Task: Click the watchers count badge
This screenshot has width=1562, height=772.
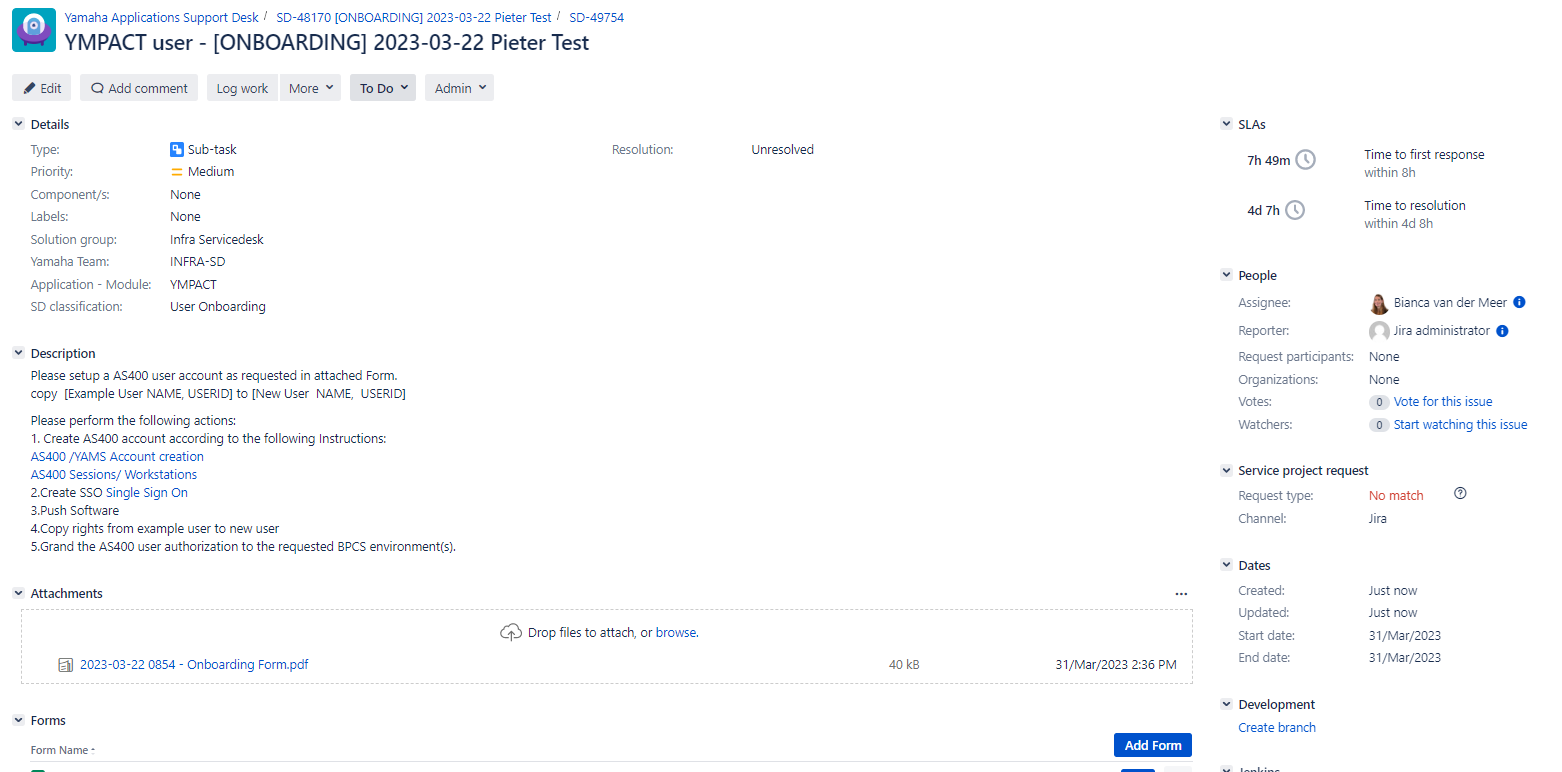Action: (x=1379, y=425)
